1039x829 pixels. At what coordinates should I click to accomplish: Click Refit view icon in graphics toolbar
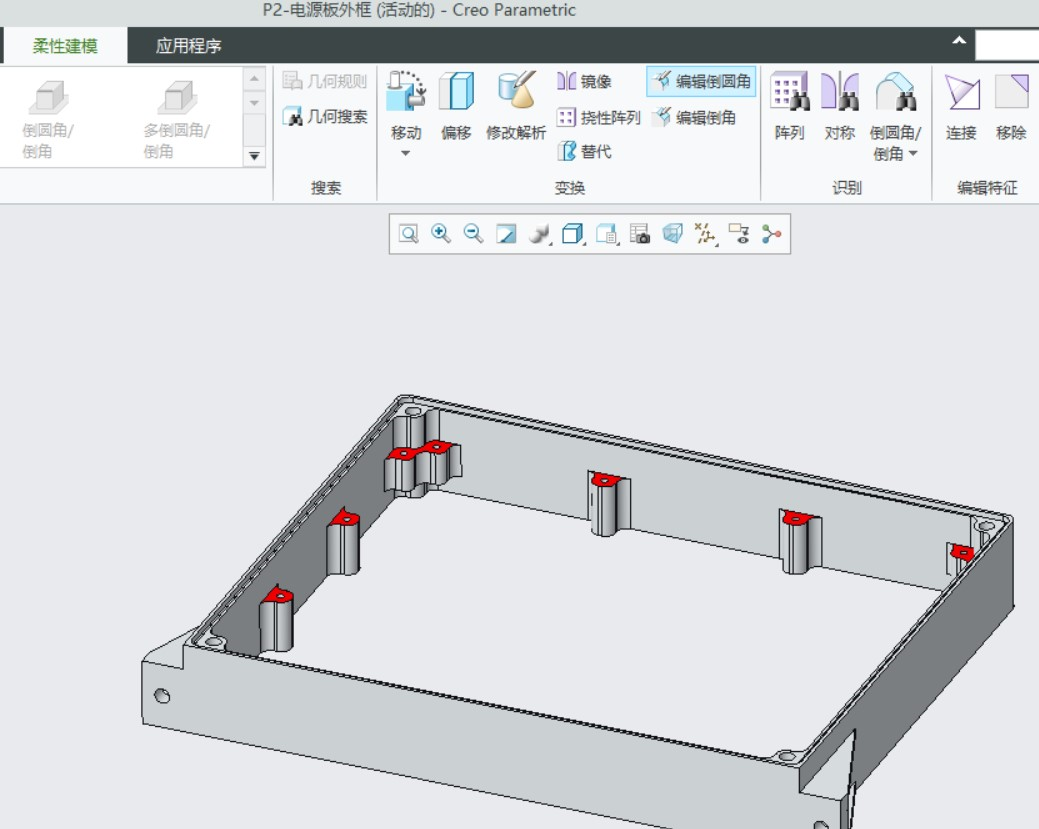pyautogui.click(x=409, y=234)
